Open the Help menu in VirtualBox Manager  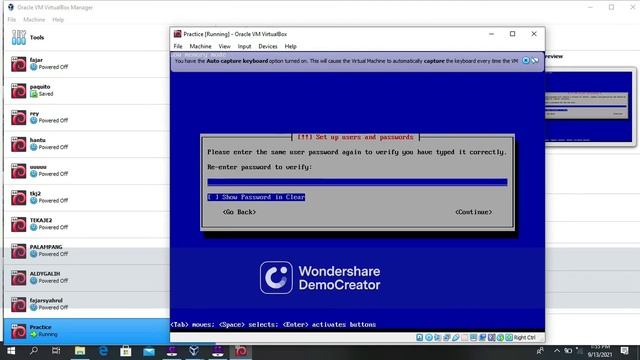tap(58, 20)
